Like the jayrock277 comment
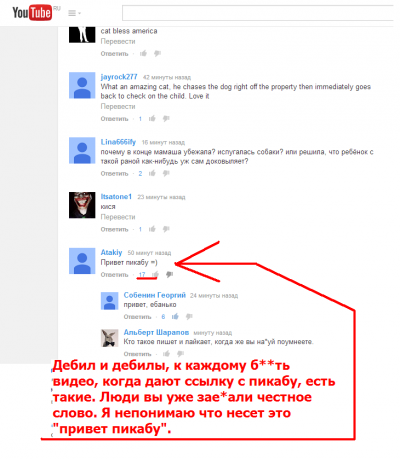The image size is (400, 459). click(x=152, y=118)
